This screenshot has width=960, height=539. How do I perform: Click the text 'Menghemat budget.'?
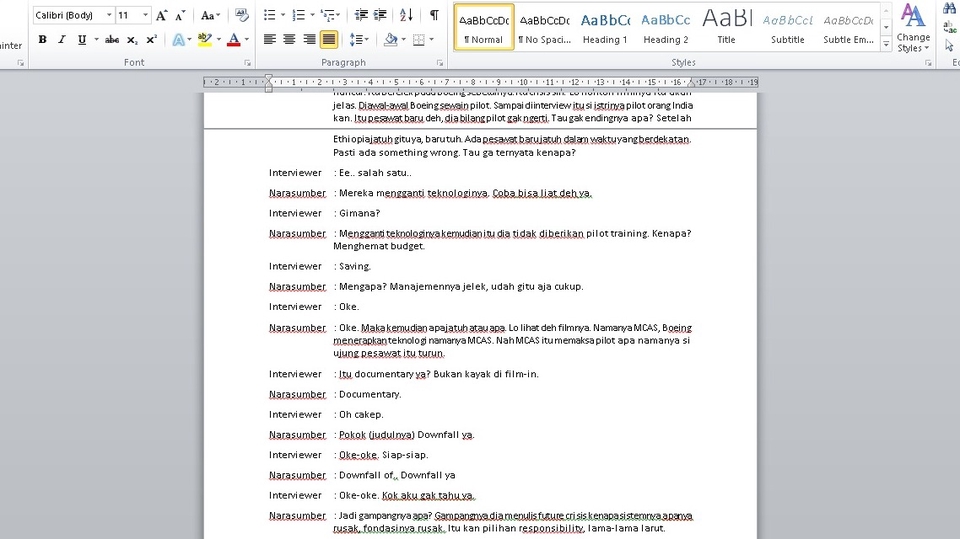(379, 246)
